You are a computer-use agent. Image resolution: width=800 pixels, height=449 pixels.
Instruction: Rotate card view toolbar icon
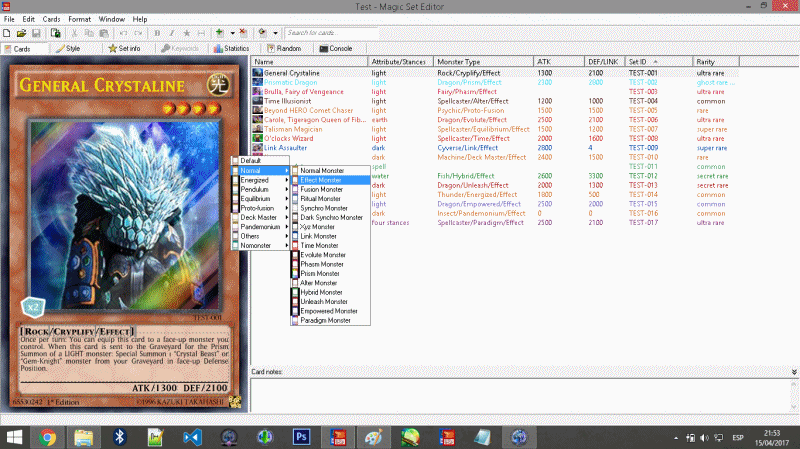coord(262,33)
